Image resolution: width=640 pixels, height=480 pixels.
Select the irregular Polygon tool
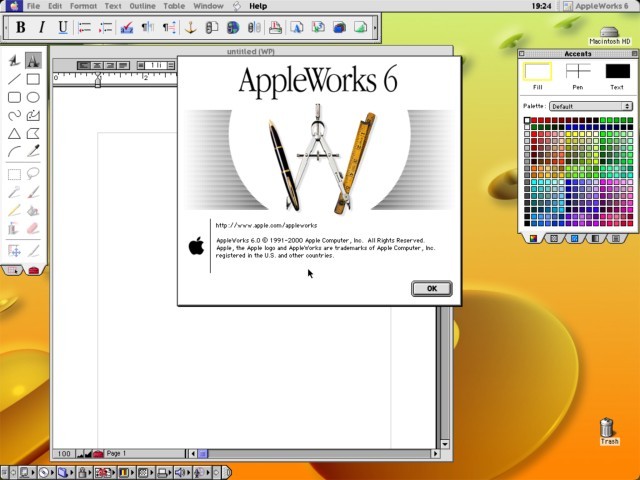pyautogui.click(x=33, y=133)
